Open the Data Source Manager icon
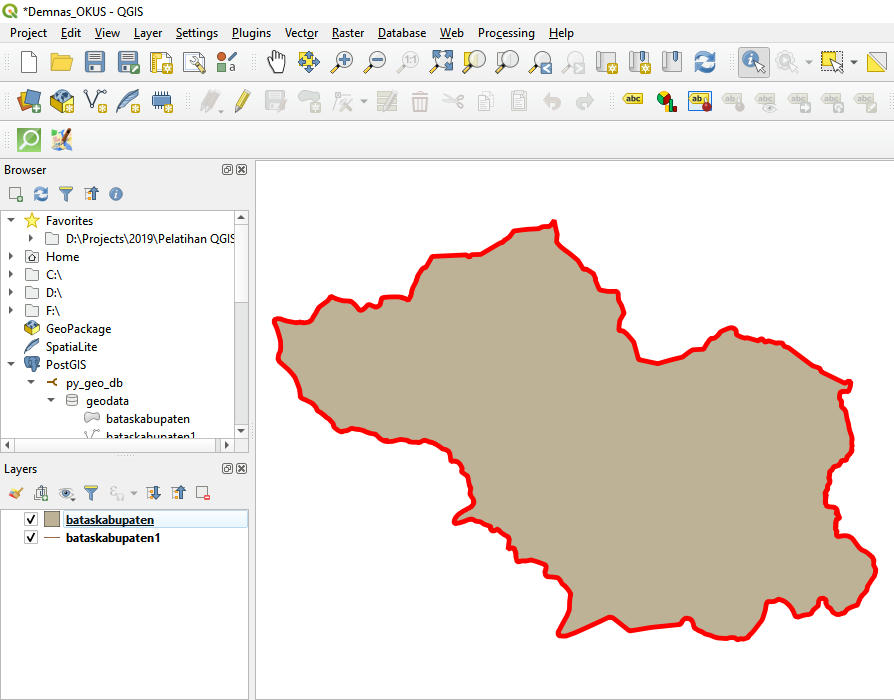Image resolution: width=894 pixels, height=700 pixels. 29,101
